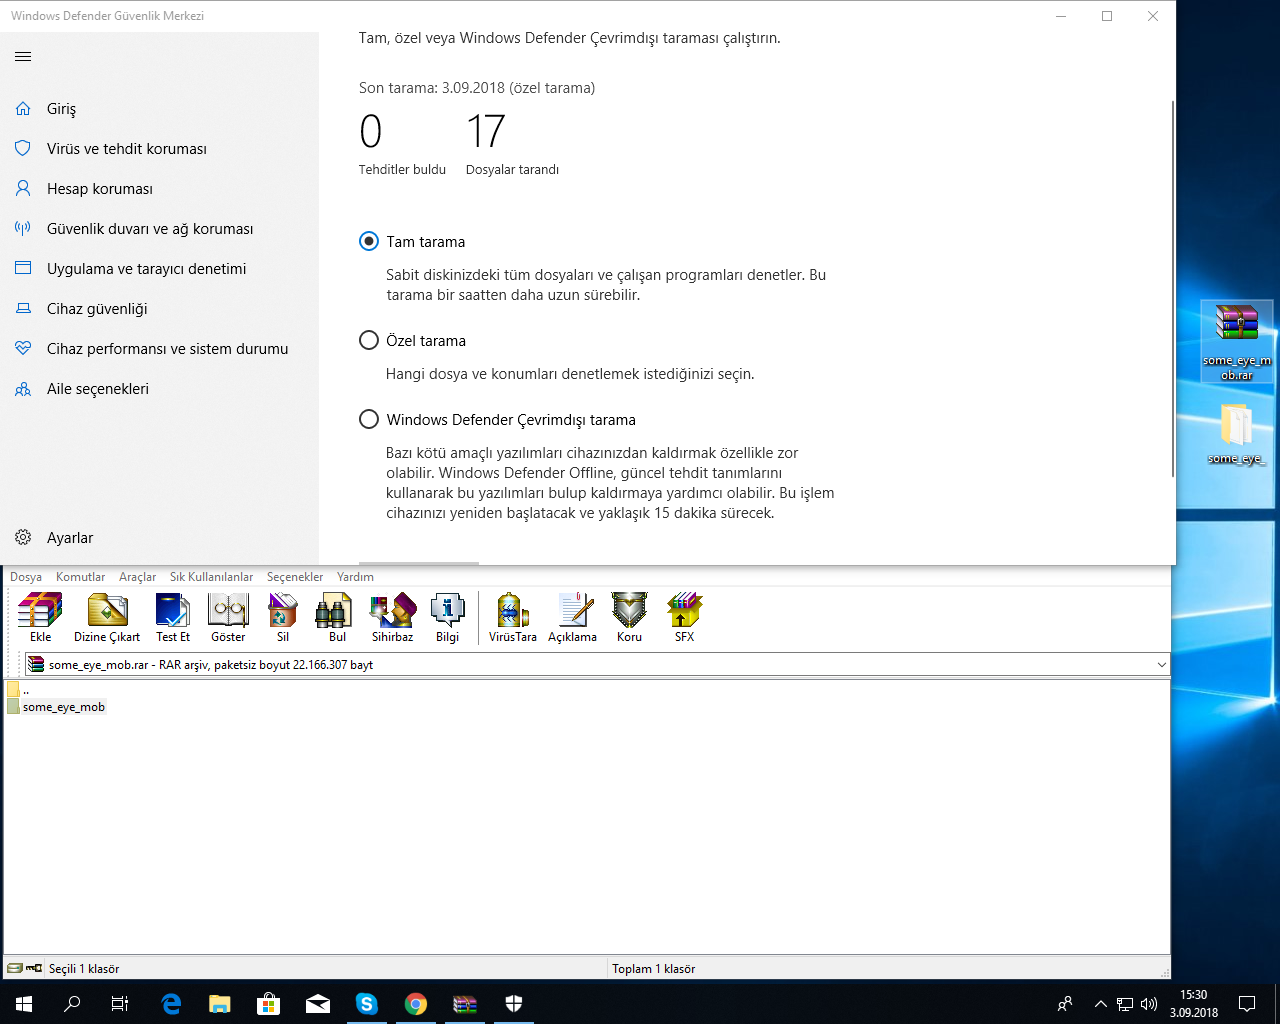Click the Bilgi (Info) icon in WinRAR
This screenshot has height=1024, width=1280.
point(447,617)
